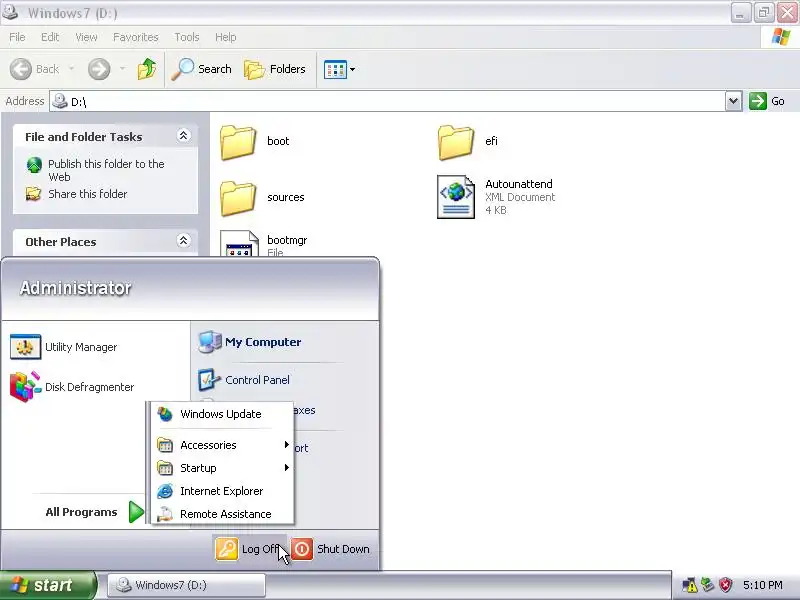800x600 pixels.
Task: Expand the Accessories submenu
Action: pos(222,445)
